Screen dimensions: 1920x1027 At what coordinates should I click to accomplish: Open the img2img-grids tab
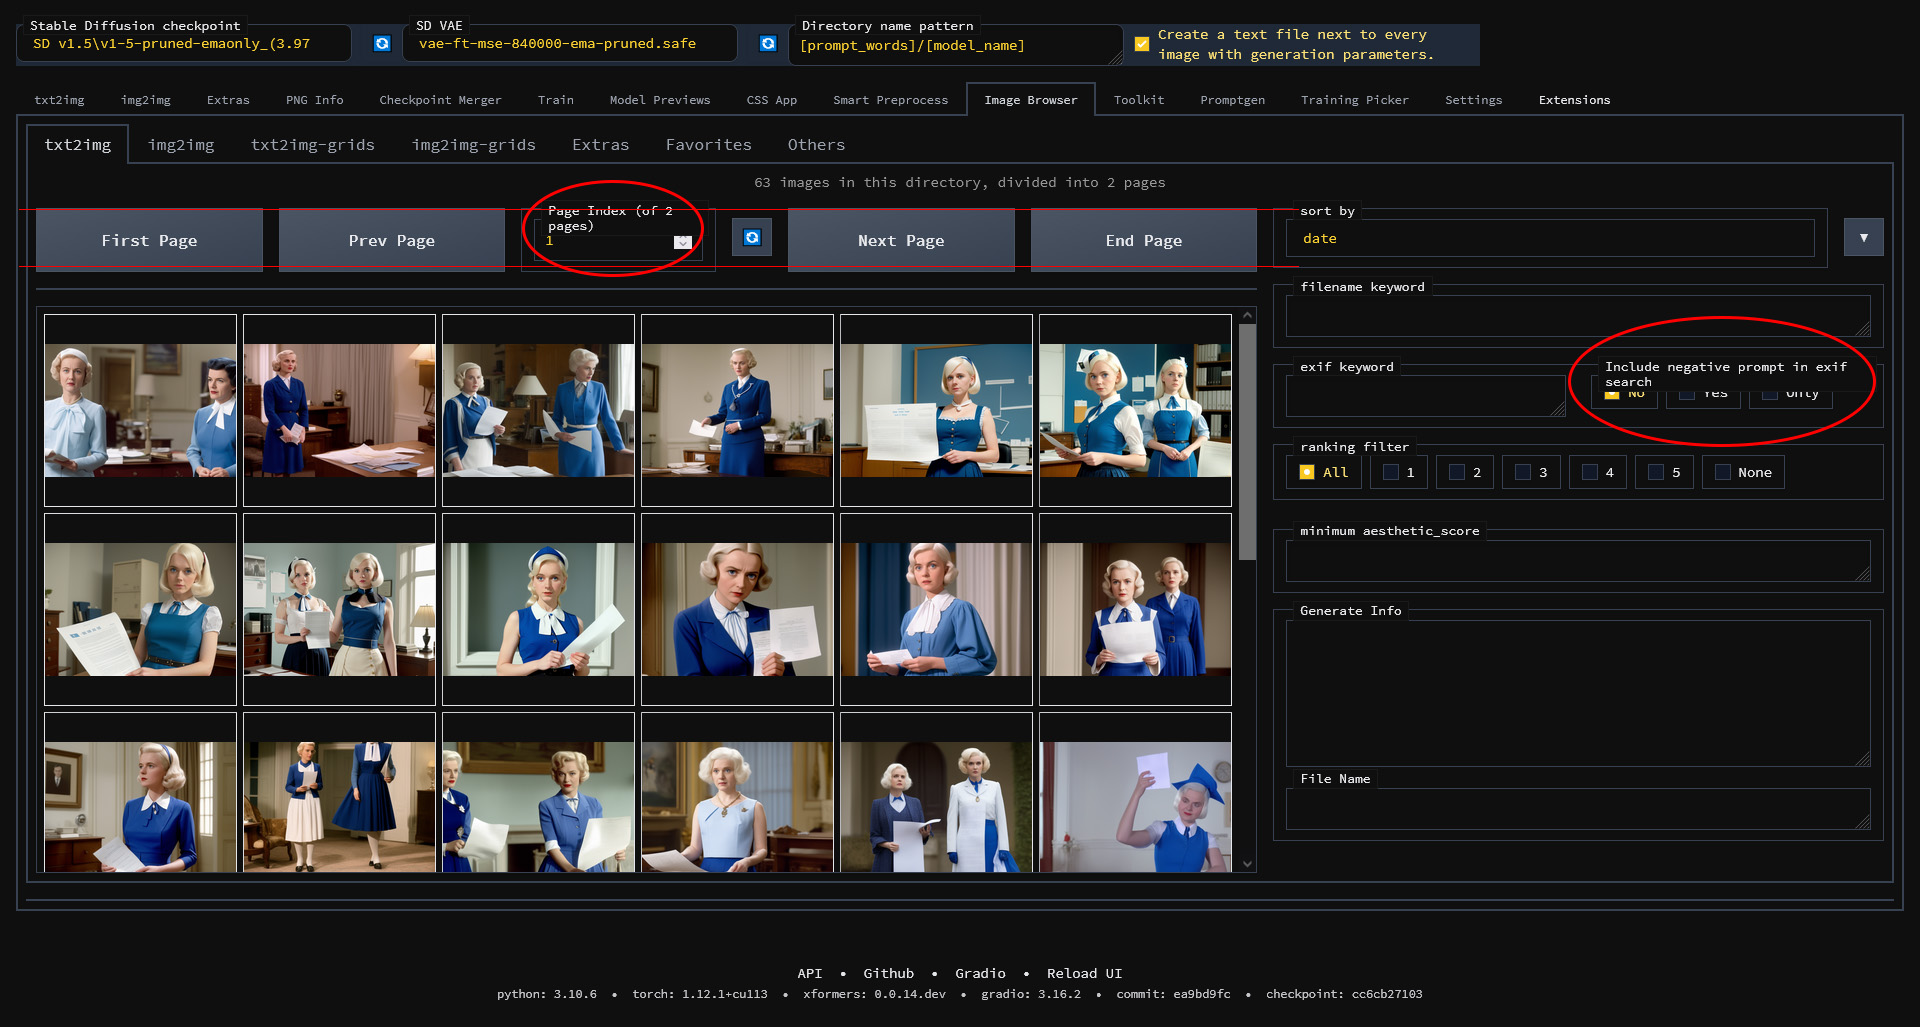(473, 144)
